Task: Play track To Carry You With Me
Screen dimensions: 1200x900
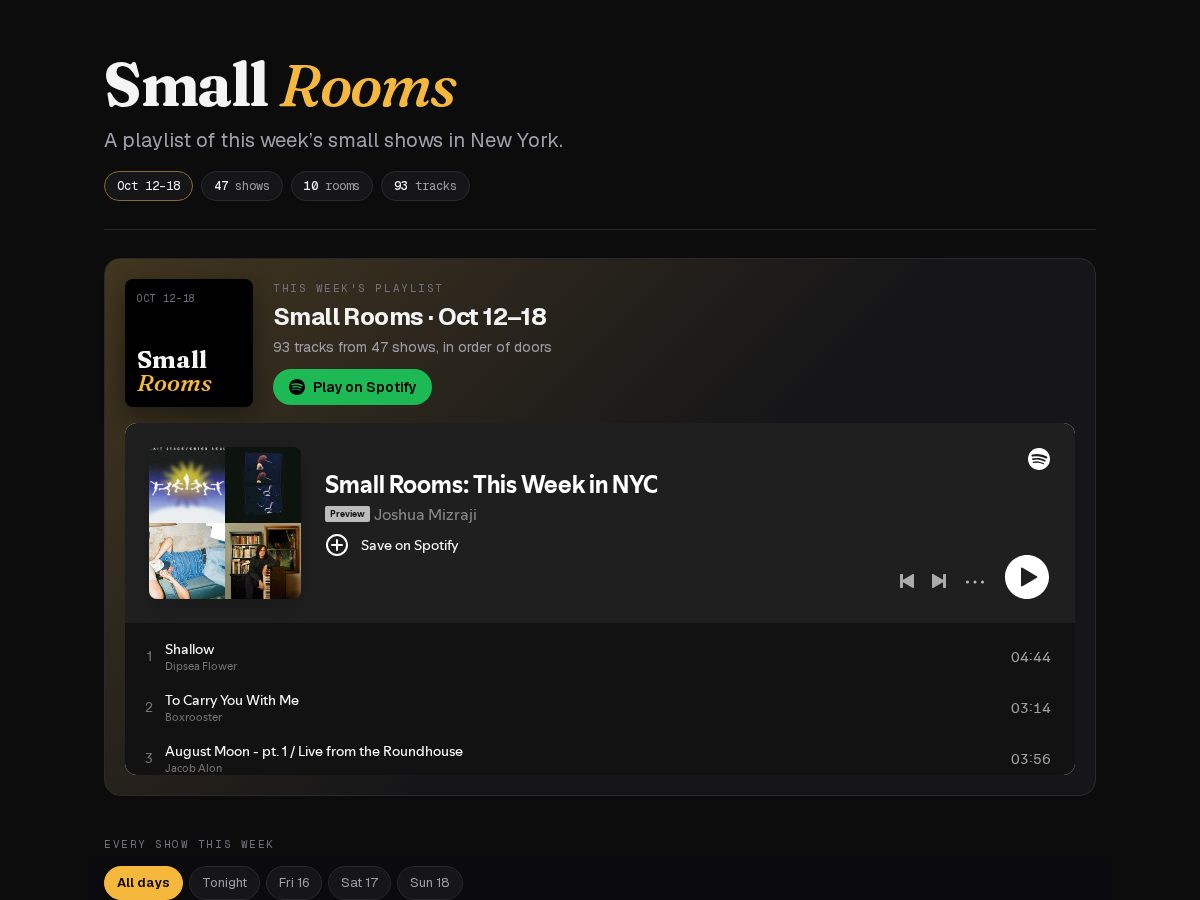Action: coord(600,708)
